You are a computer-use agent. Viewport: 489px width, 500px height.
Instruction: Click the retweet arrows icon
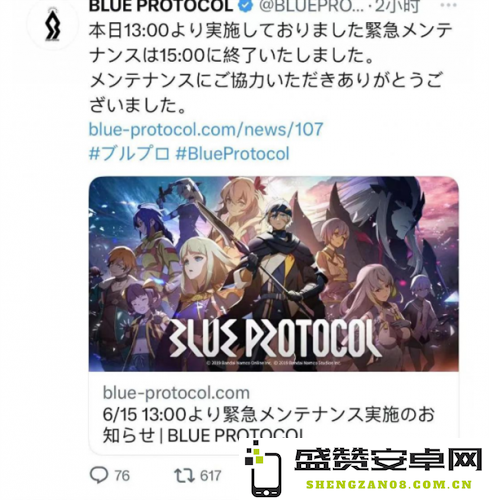(x=184, y=475)
